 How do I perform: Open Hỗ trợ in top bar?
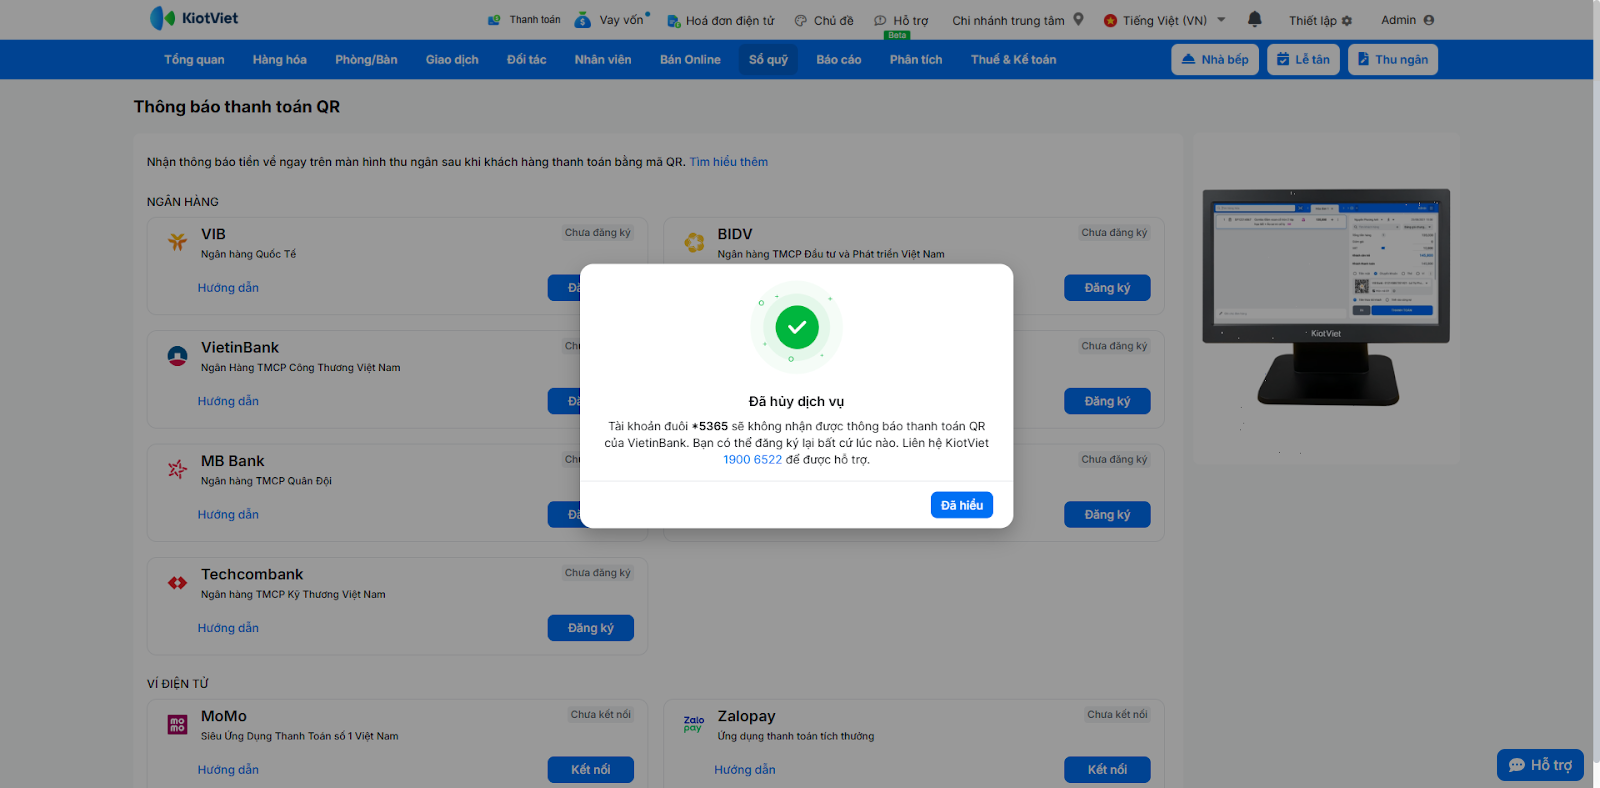901,20
